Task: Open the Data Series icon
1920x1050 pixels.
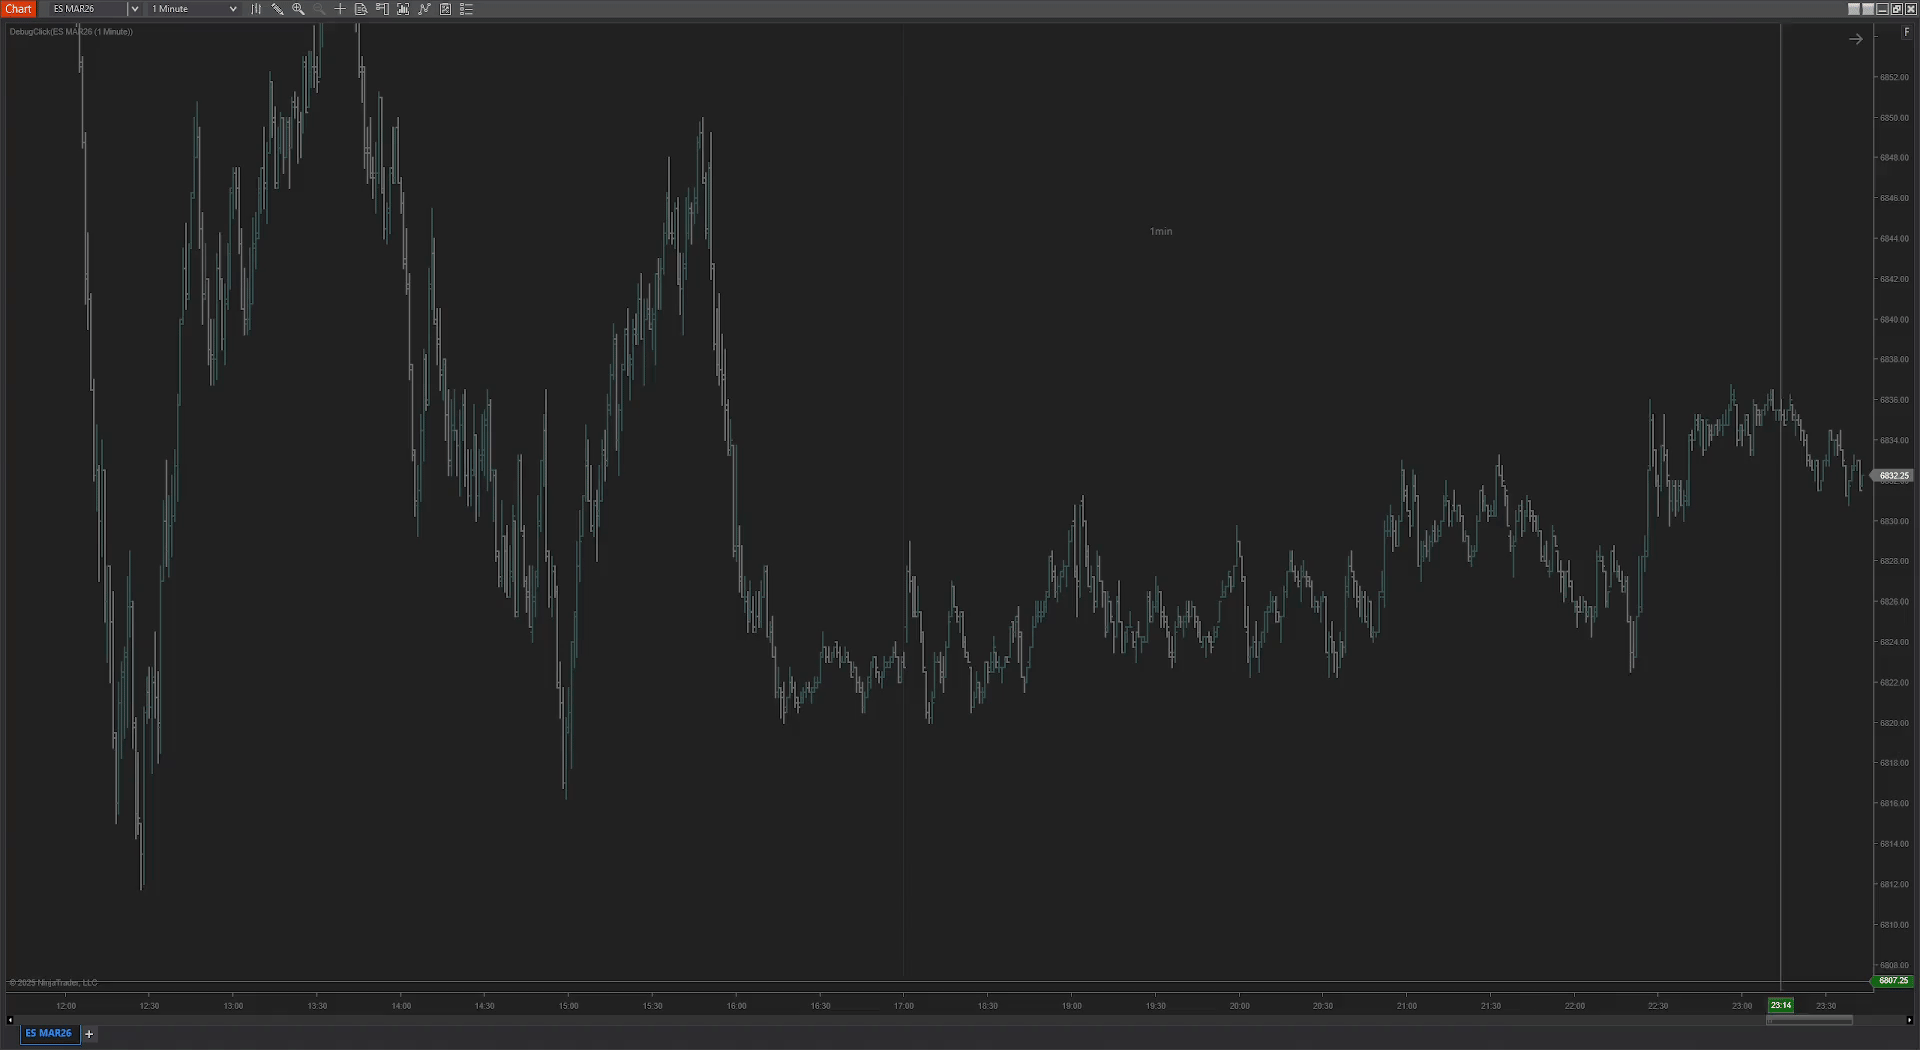Action: [361, 9]
